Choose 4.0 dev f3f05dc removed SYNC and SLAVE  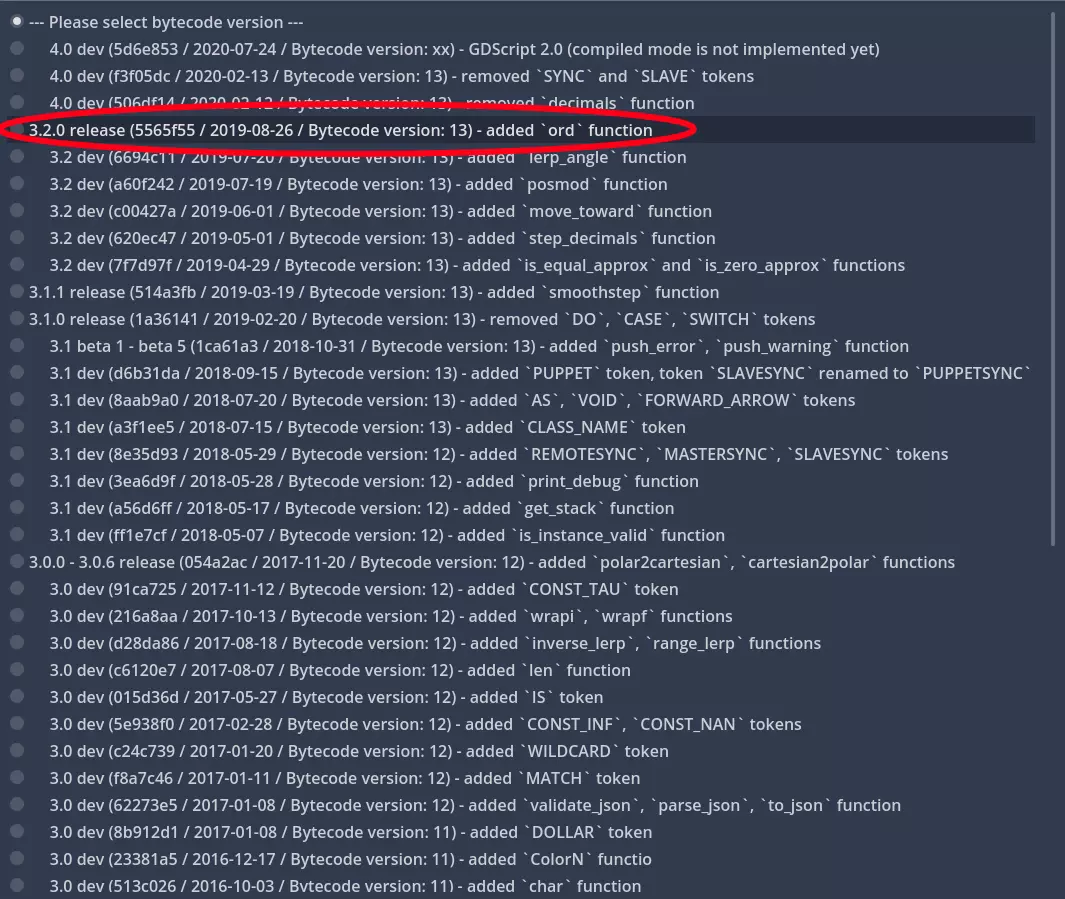[522, 76]
